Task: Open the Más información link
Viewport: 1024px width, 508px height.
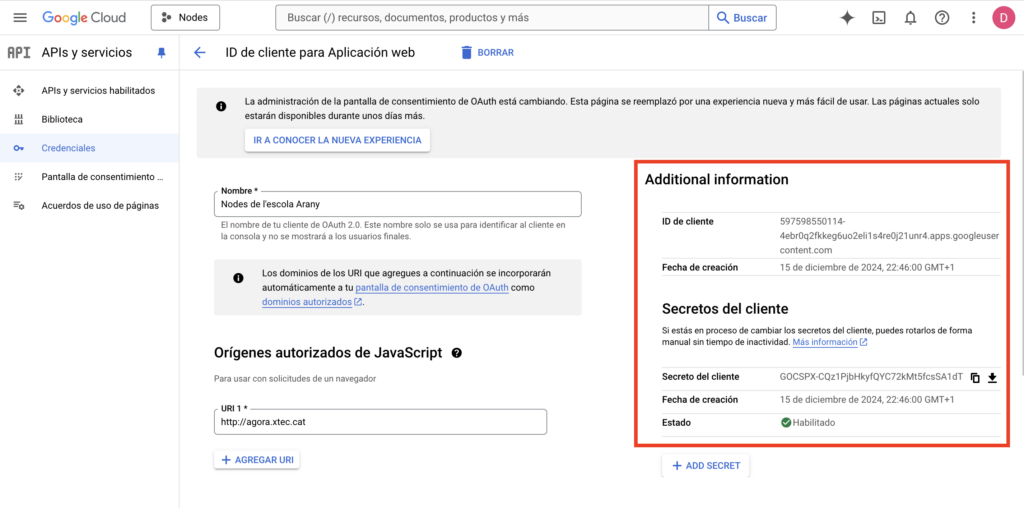Action: pyautogui.click(x=830, y=342)
